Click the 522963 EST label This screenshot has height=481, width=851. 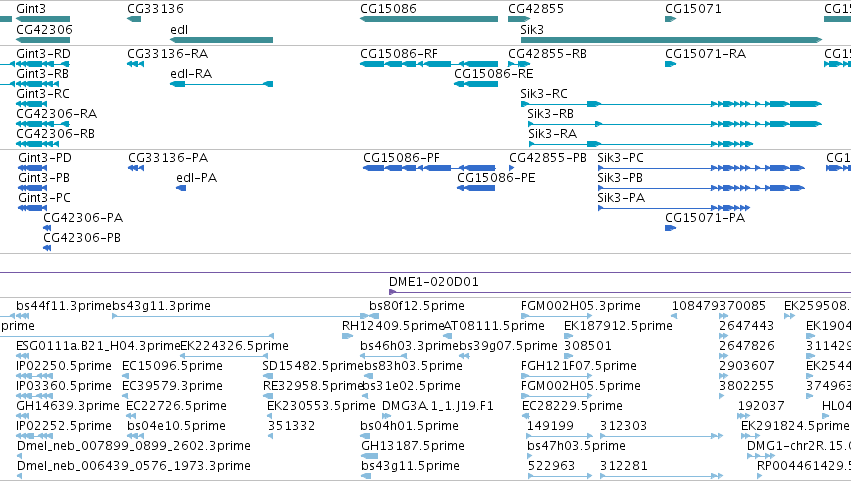click(551, 466)
